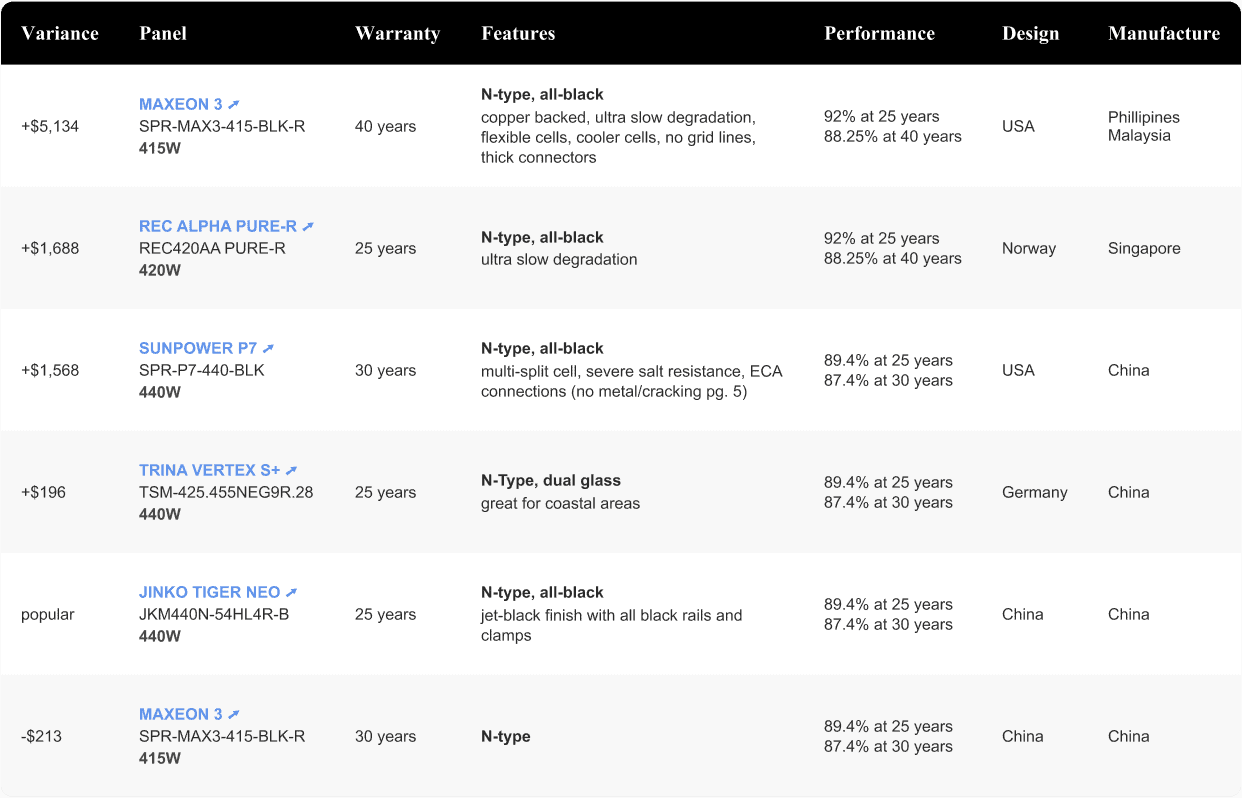Image resolution: width=1242 pixels, height=798 pixels.
Task: Follow the TRINA VERTEX S+ link
Action: pos(209,471)
